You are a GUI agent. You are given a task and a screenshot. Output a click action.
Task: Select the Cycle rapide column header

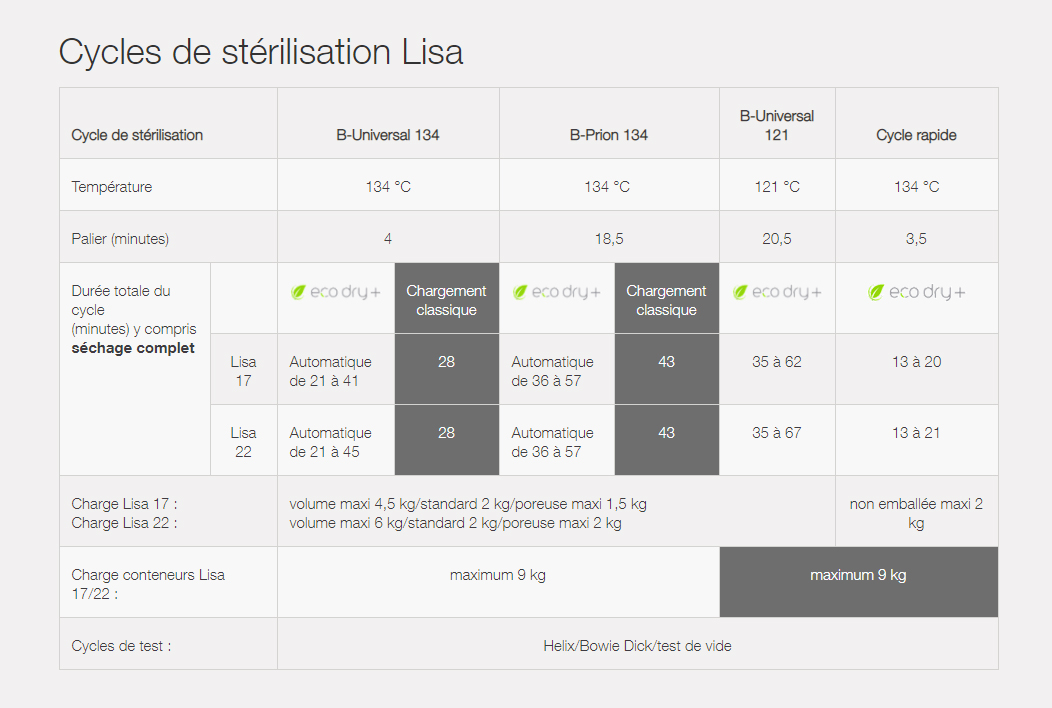(916, 135)
